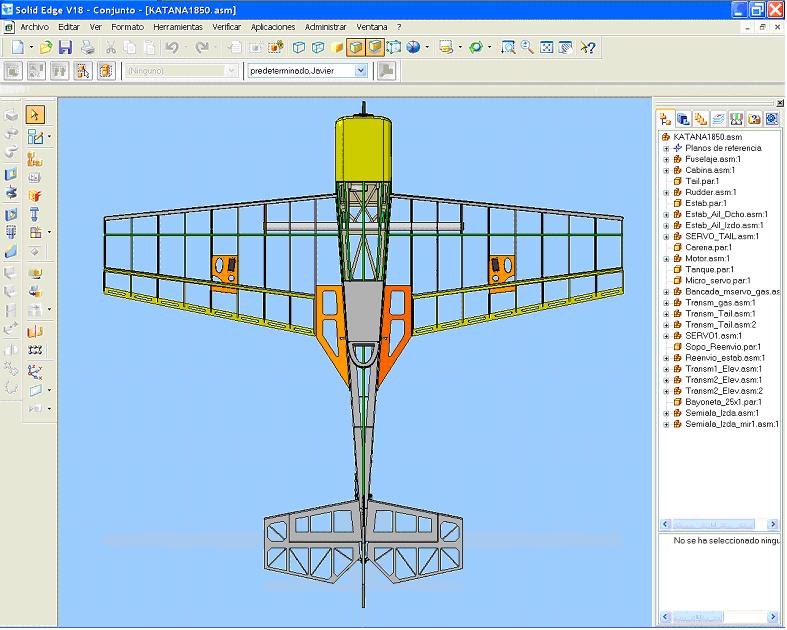Expand the Motor.asm:1 tree node
The height and width of the screenshot is (630, 787).
coord(666,258)
